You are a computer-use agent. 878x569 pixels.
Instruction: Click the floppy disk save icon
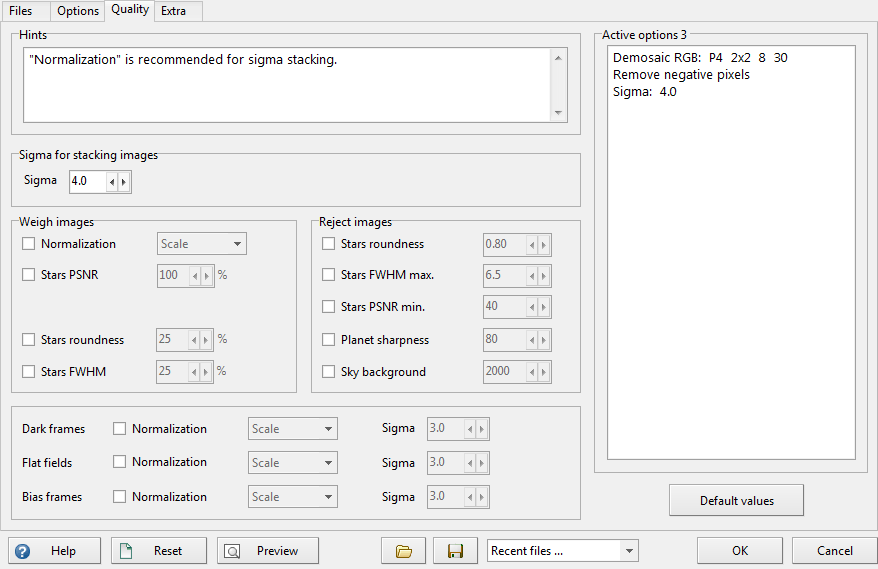[455, 551]
